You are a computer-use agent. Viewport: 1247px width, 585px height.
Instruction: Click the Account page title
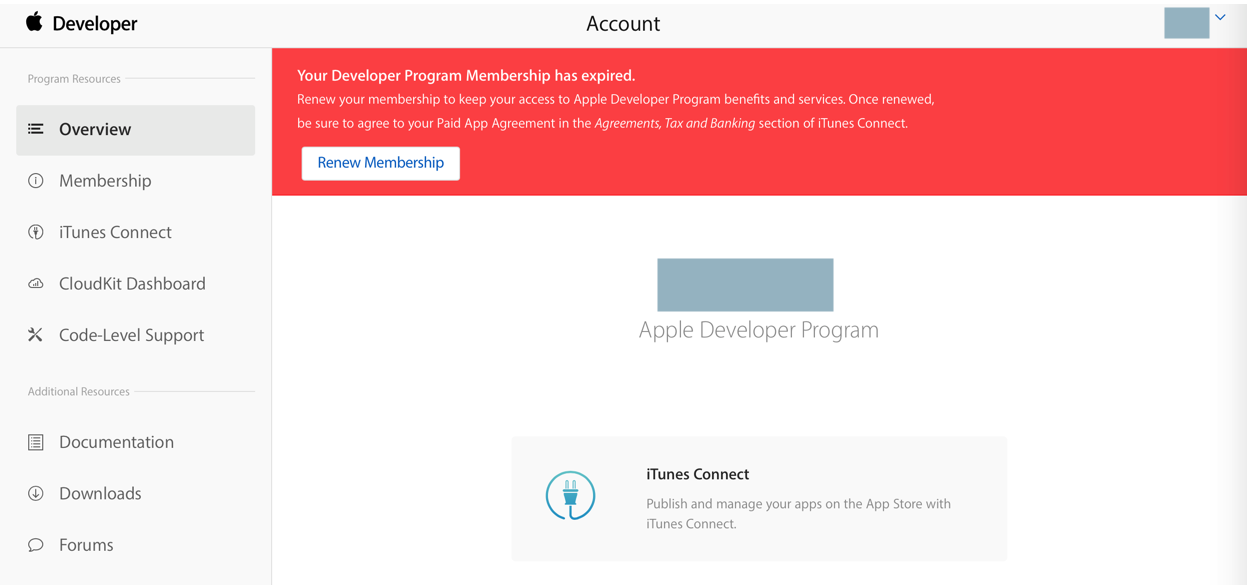pyautogui.click(x=623, y=24)
